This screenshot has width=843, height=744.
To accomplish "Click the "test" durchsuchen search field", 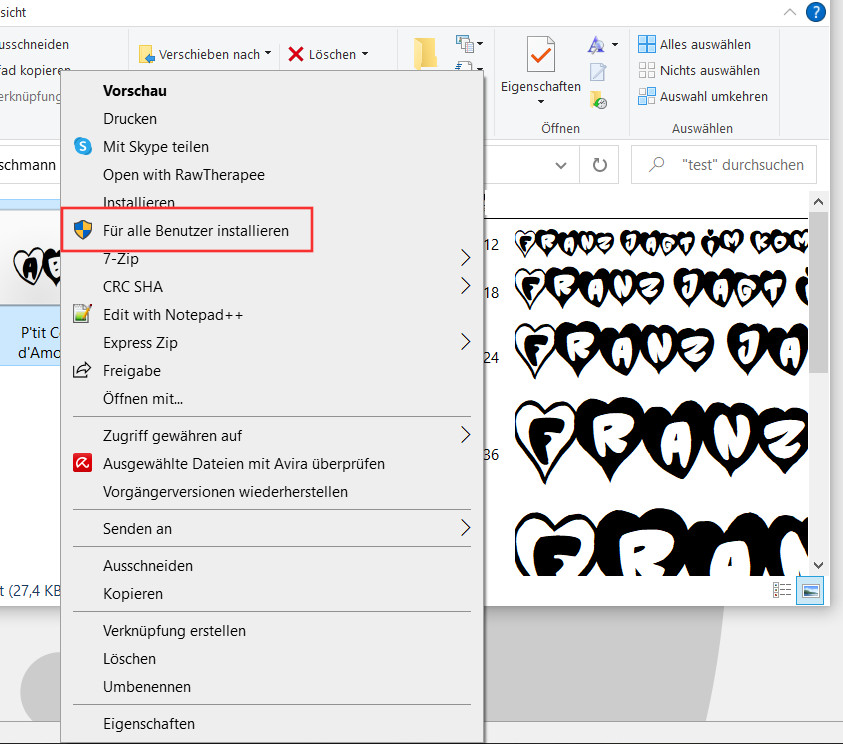I will click(x=741, y=165).
